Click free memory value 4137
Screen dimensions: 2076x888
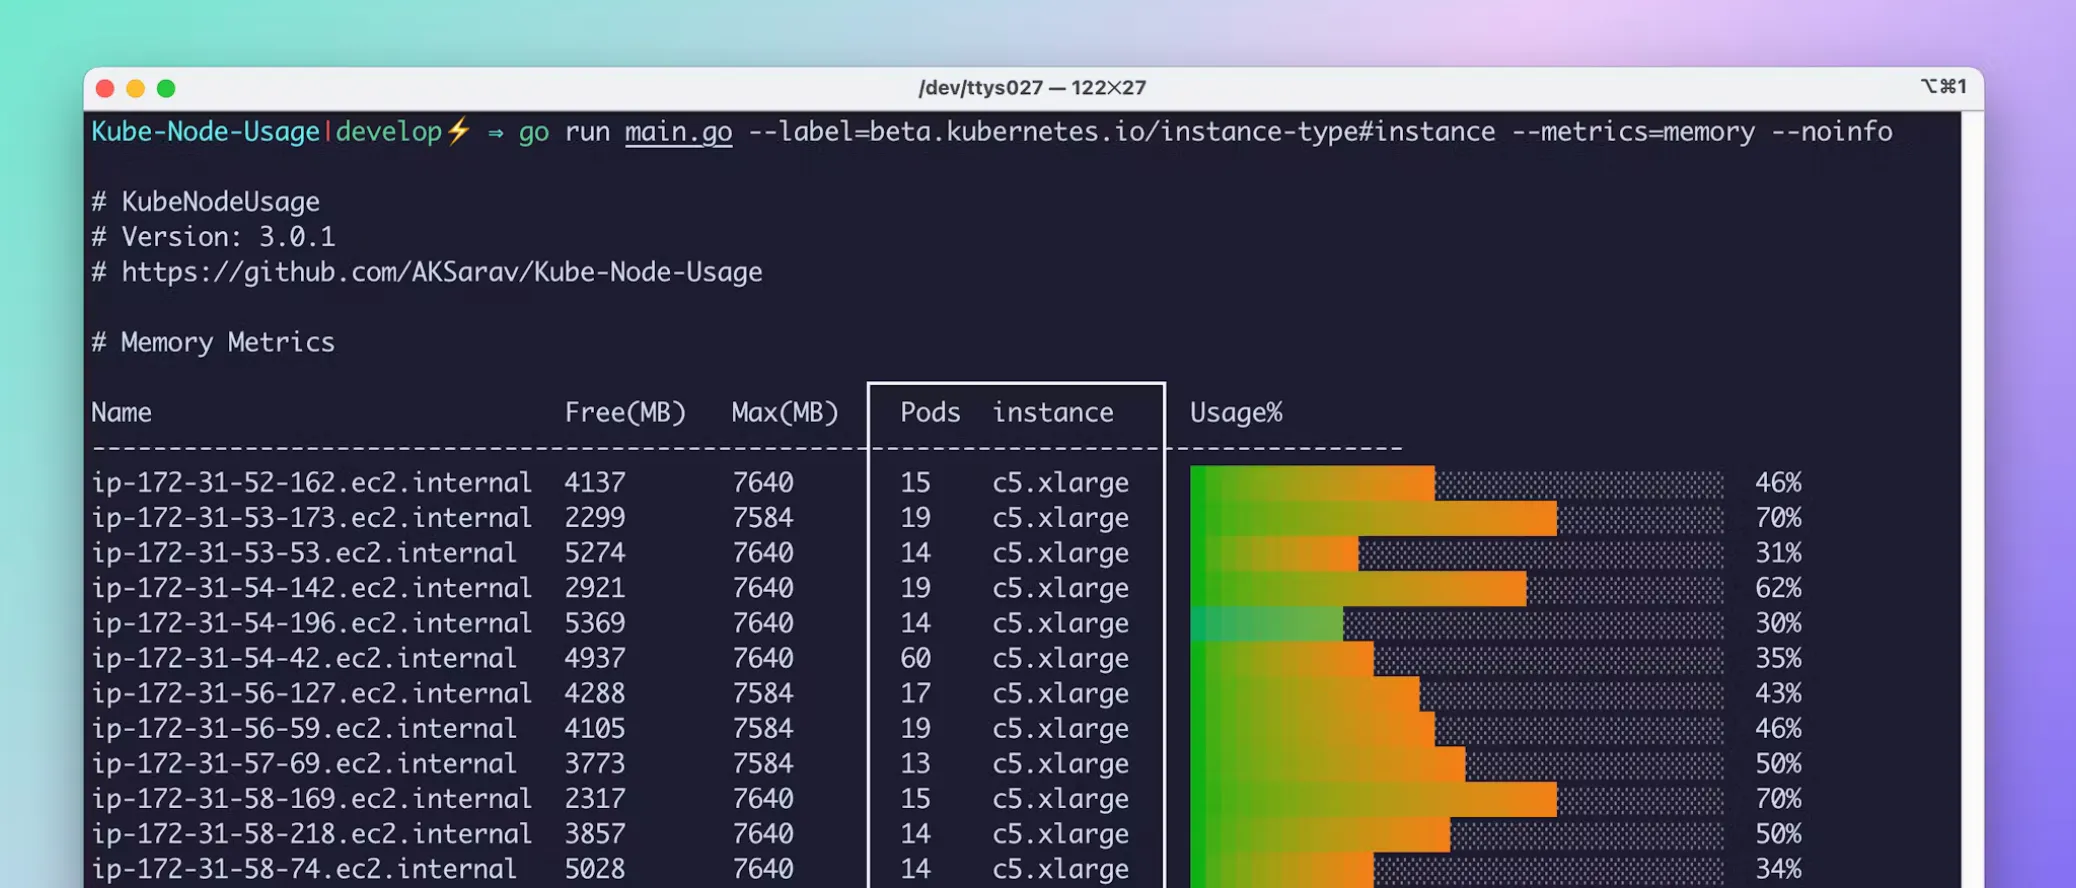pyautogui.click(x=595, y=482)
